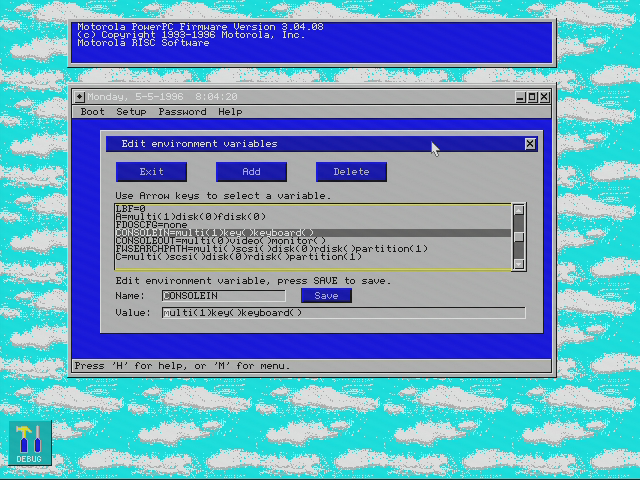Click the Add button
This screenshot has width=640, height=480.
(251, 172)
